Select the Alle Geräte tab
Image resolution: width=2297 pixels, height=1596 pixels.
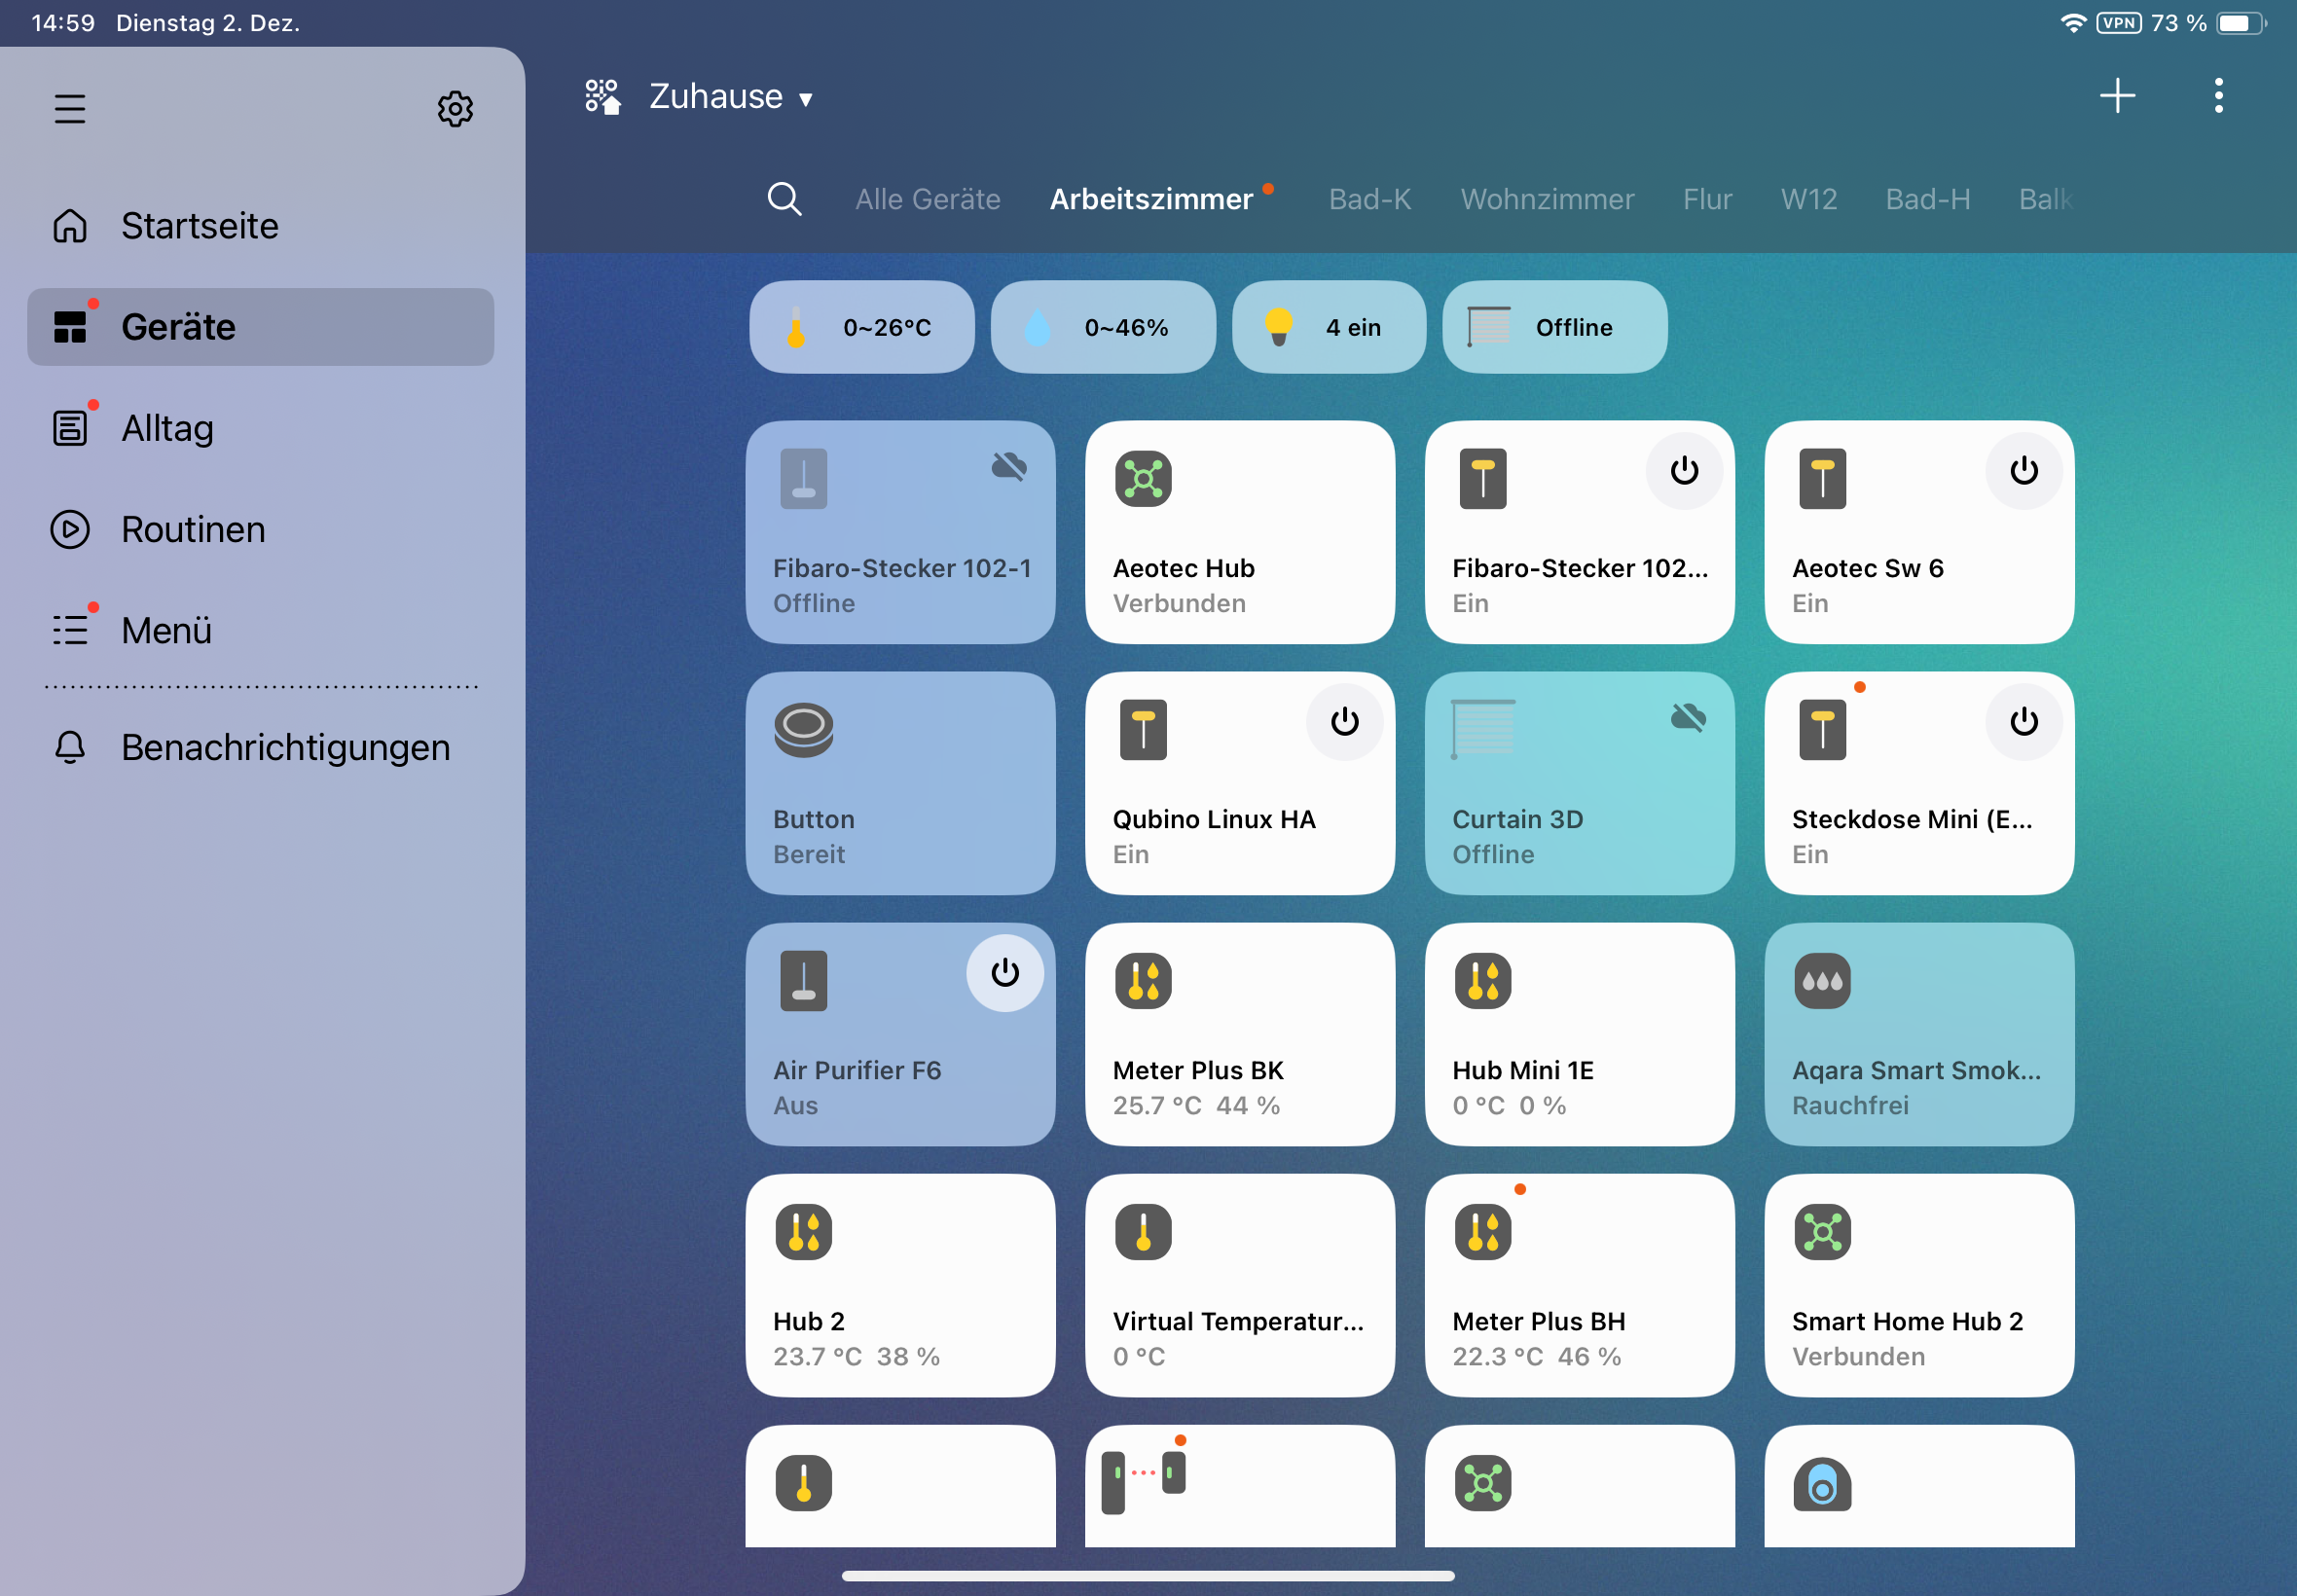[927, 199]
